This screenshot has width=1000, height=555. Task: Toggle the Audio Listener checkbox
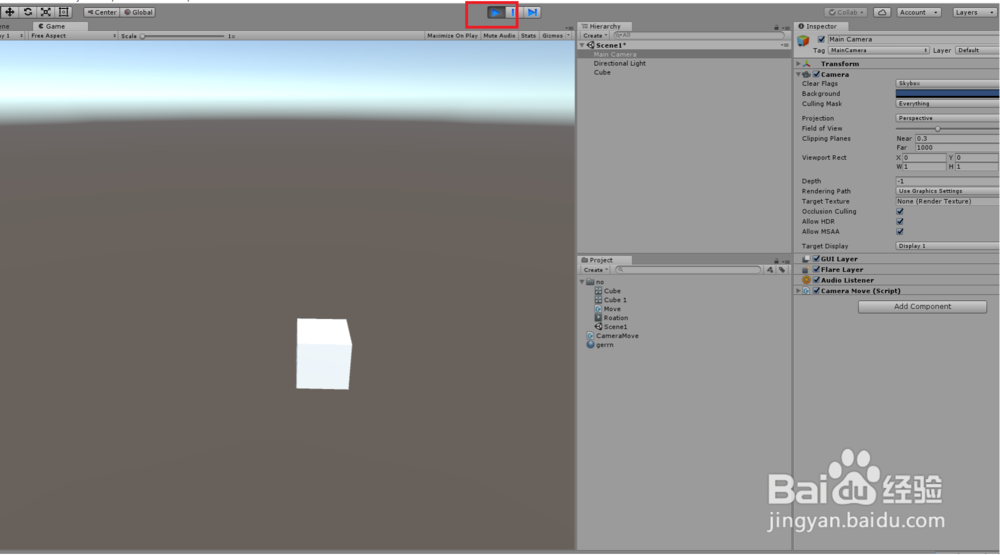point(816,280)
